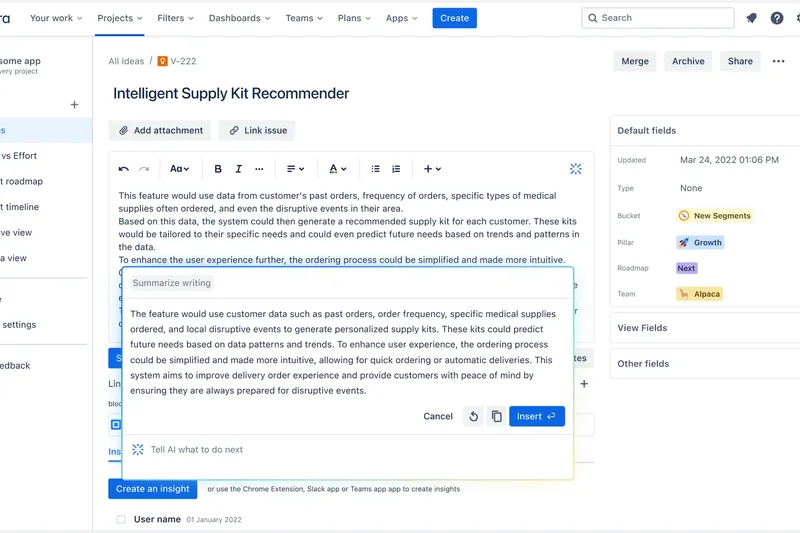800x533 pixels.
Task: Insert a numbered list
Action: pyautogui.click(x=396, y=169)
